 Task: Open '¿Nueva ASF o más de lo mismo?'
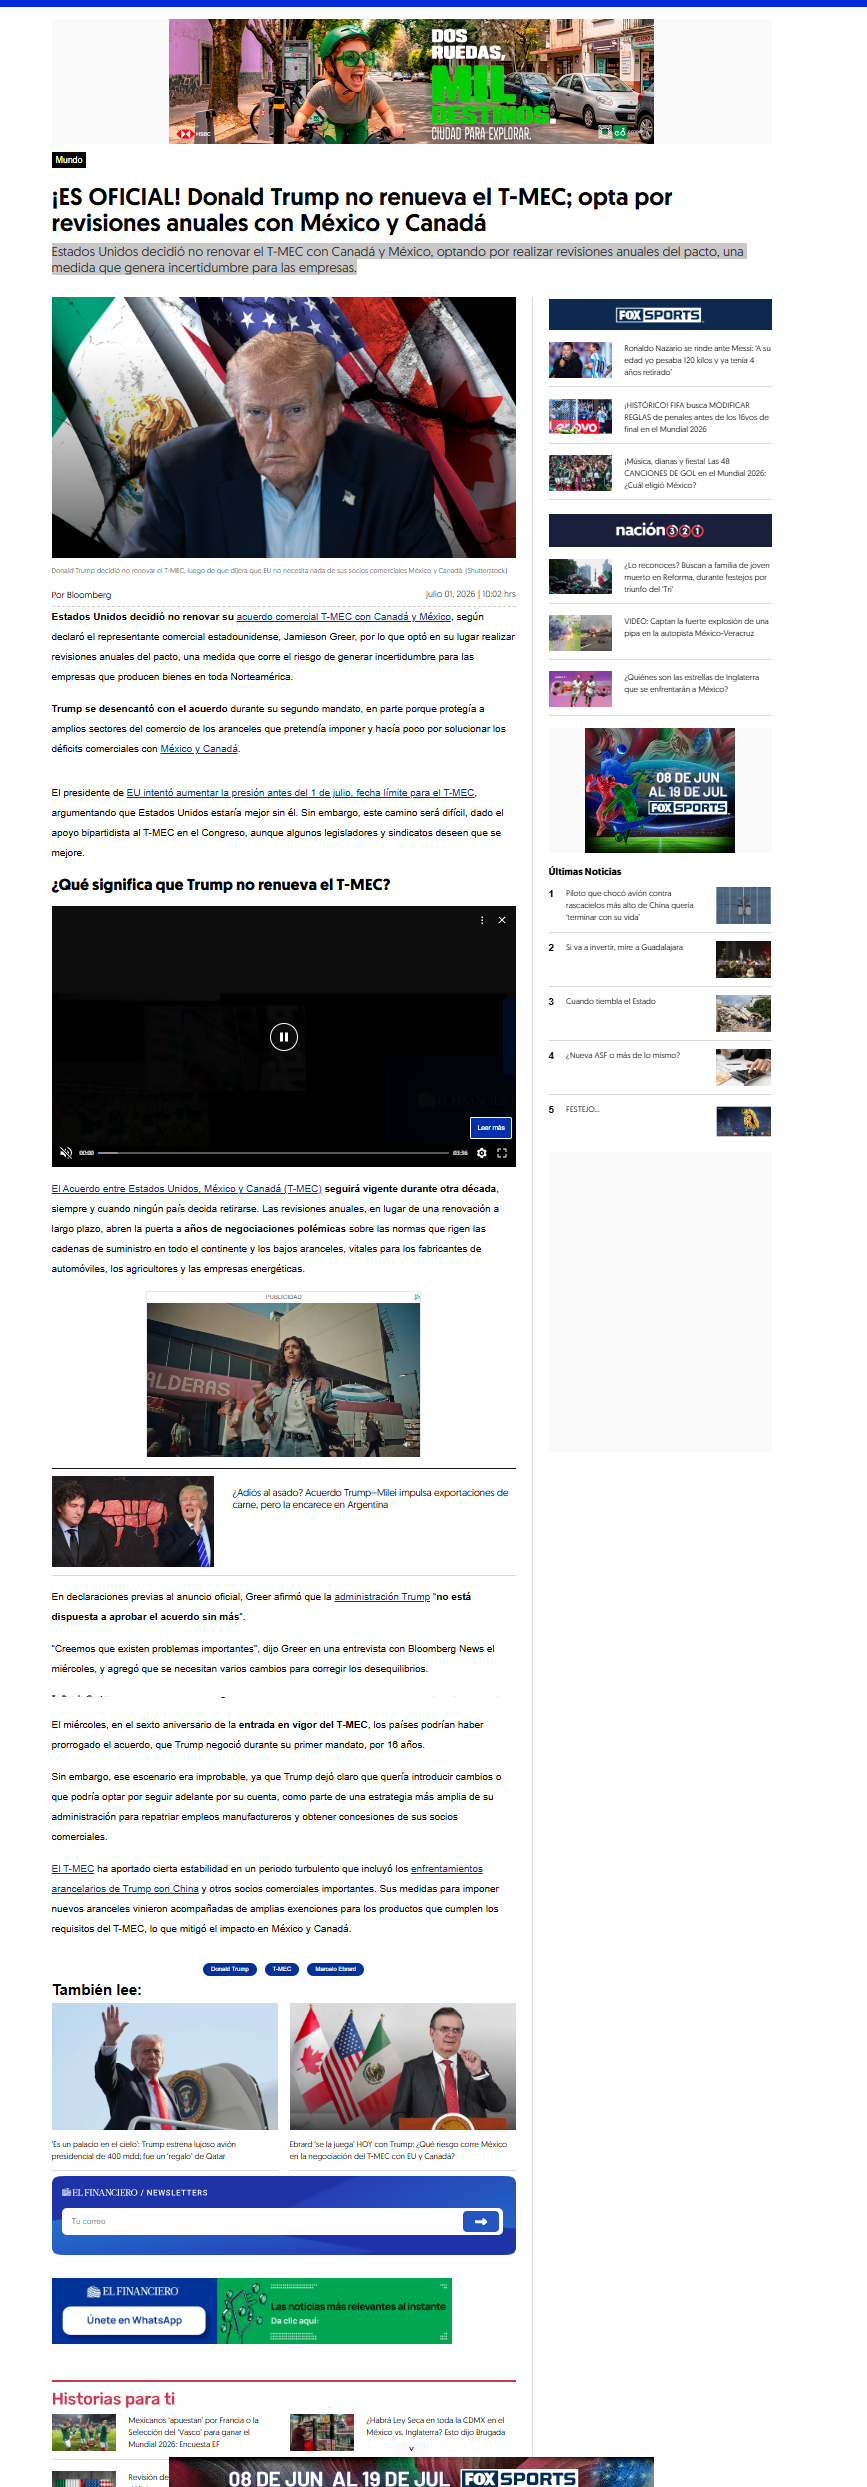click(x=623, y=1055)
